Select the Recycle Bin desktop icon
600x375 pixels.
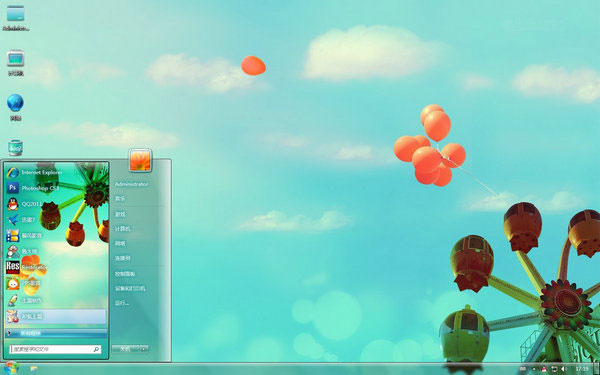click(x=15, y=148)
